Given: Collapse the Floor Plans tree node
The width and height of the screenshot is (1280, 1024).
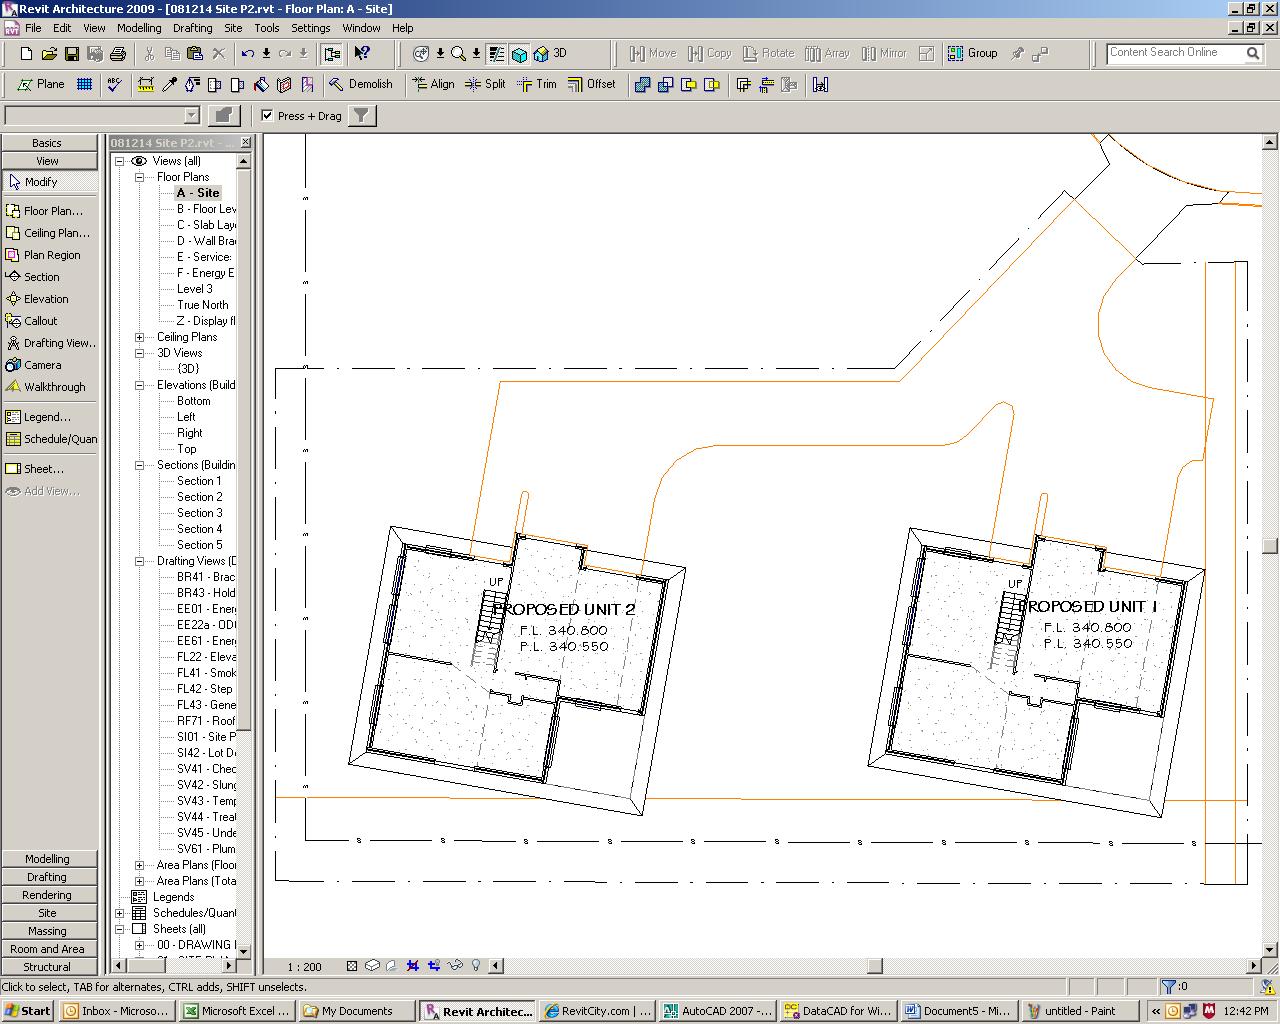Looking at the screenshot, I should click(140, 177).
